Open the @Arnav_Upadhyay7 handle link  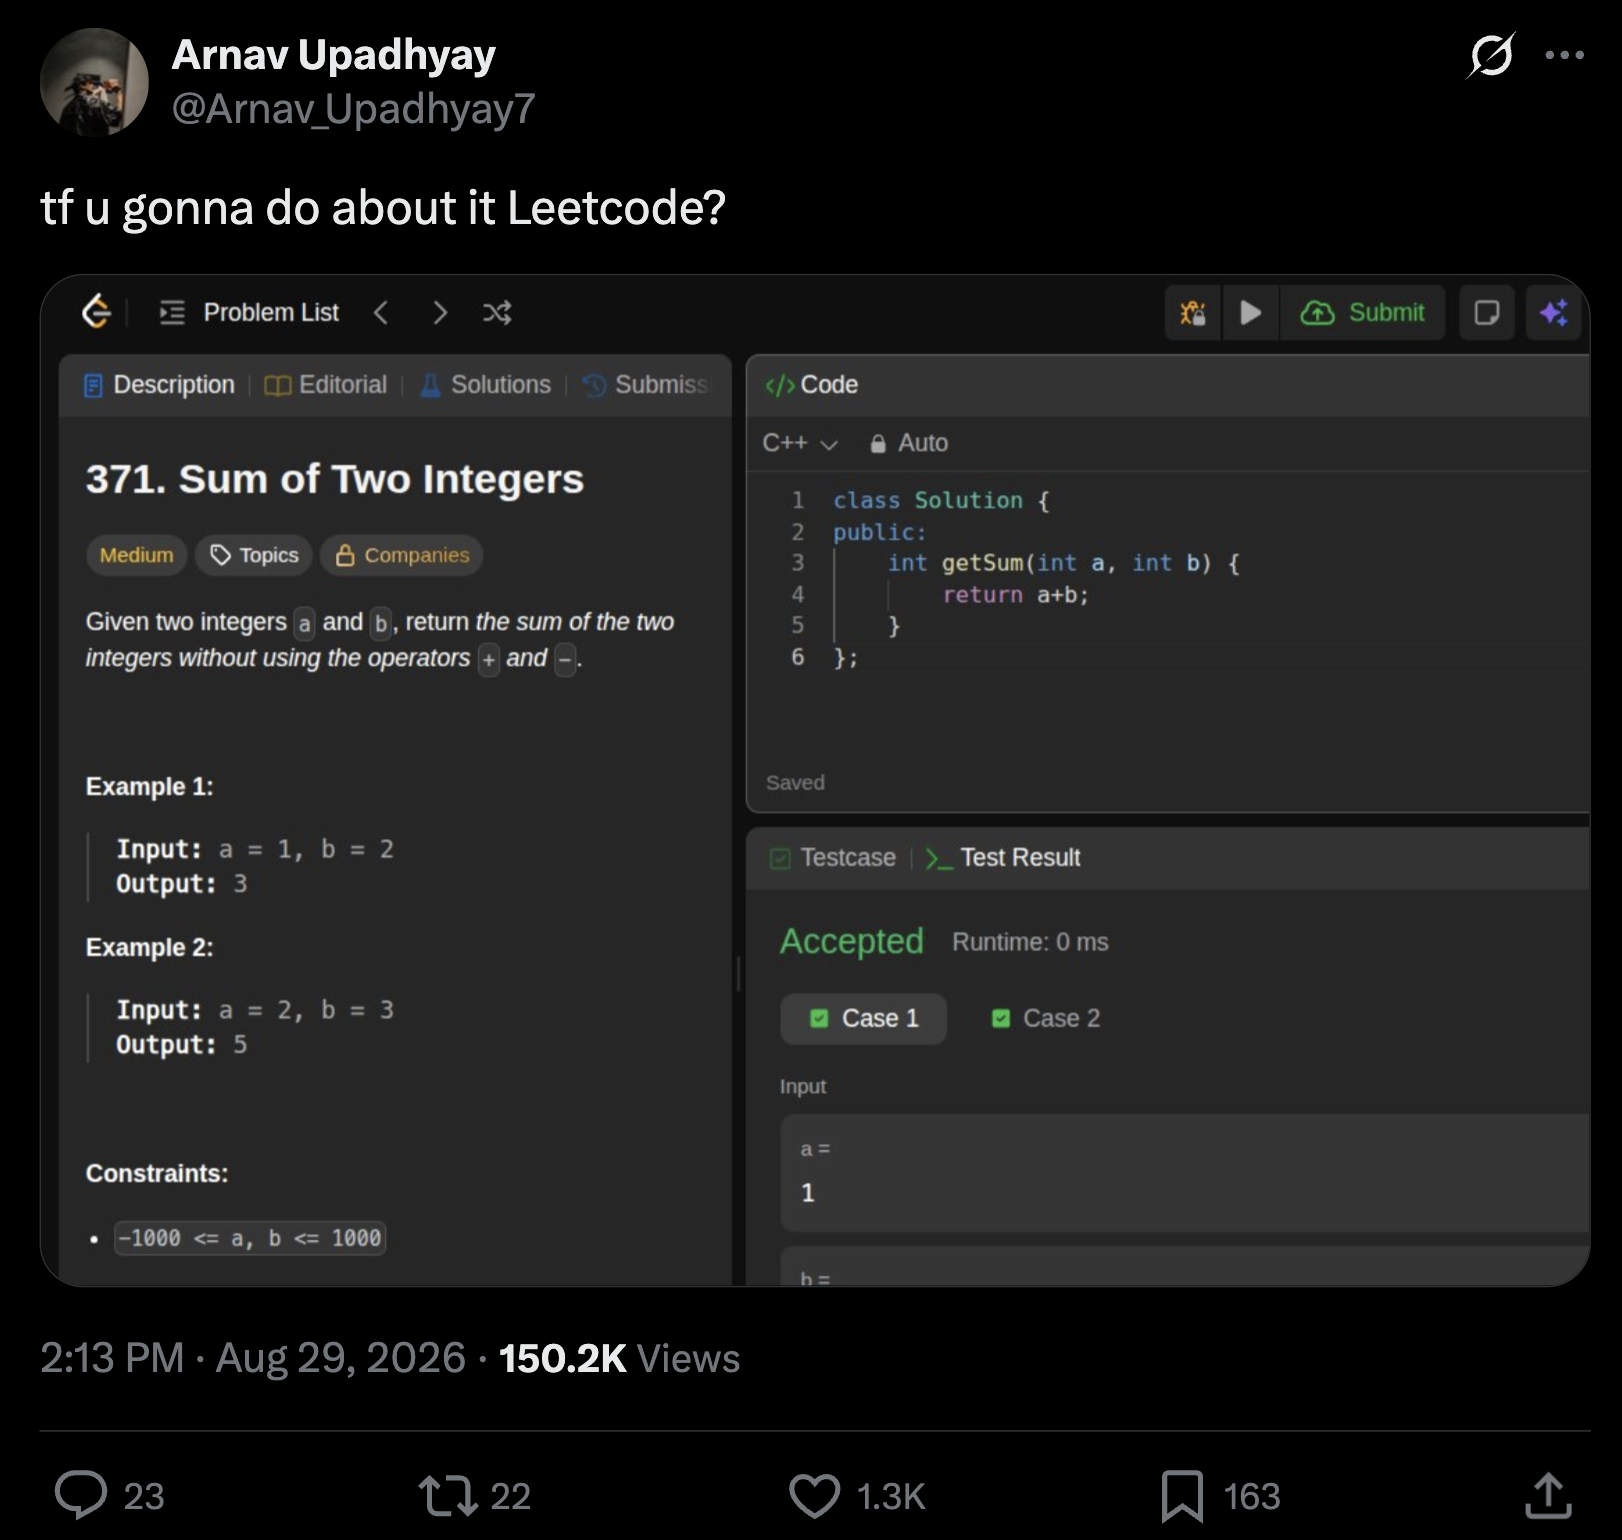[x=354, y=109]
